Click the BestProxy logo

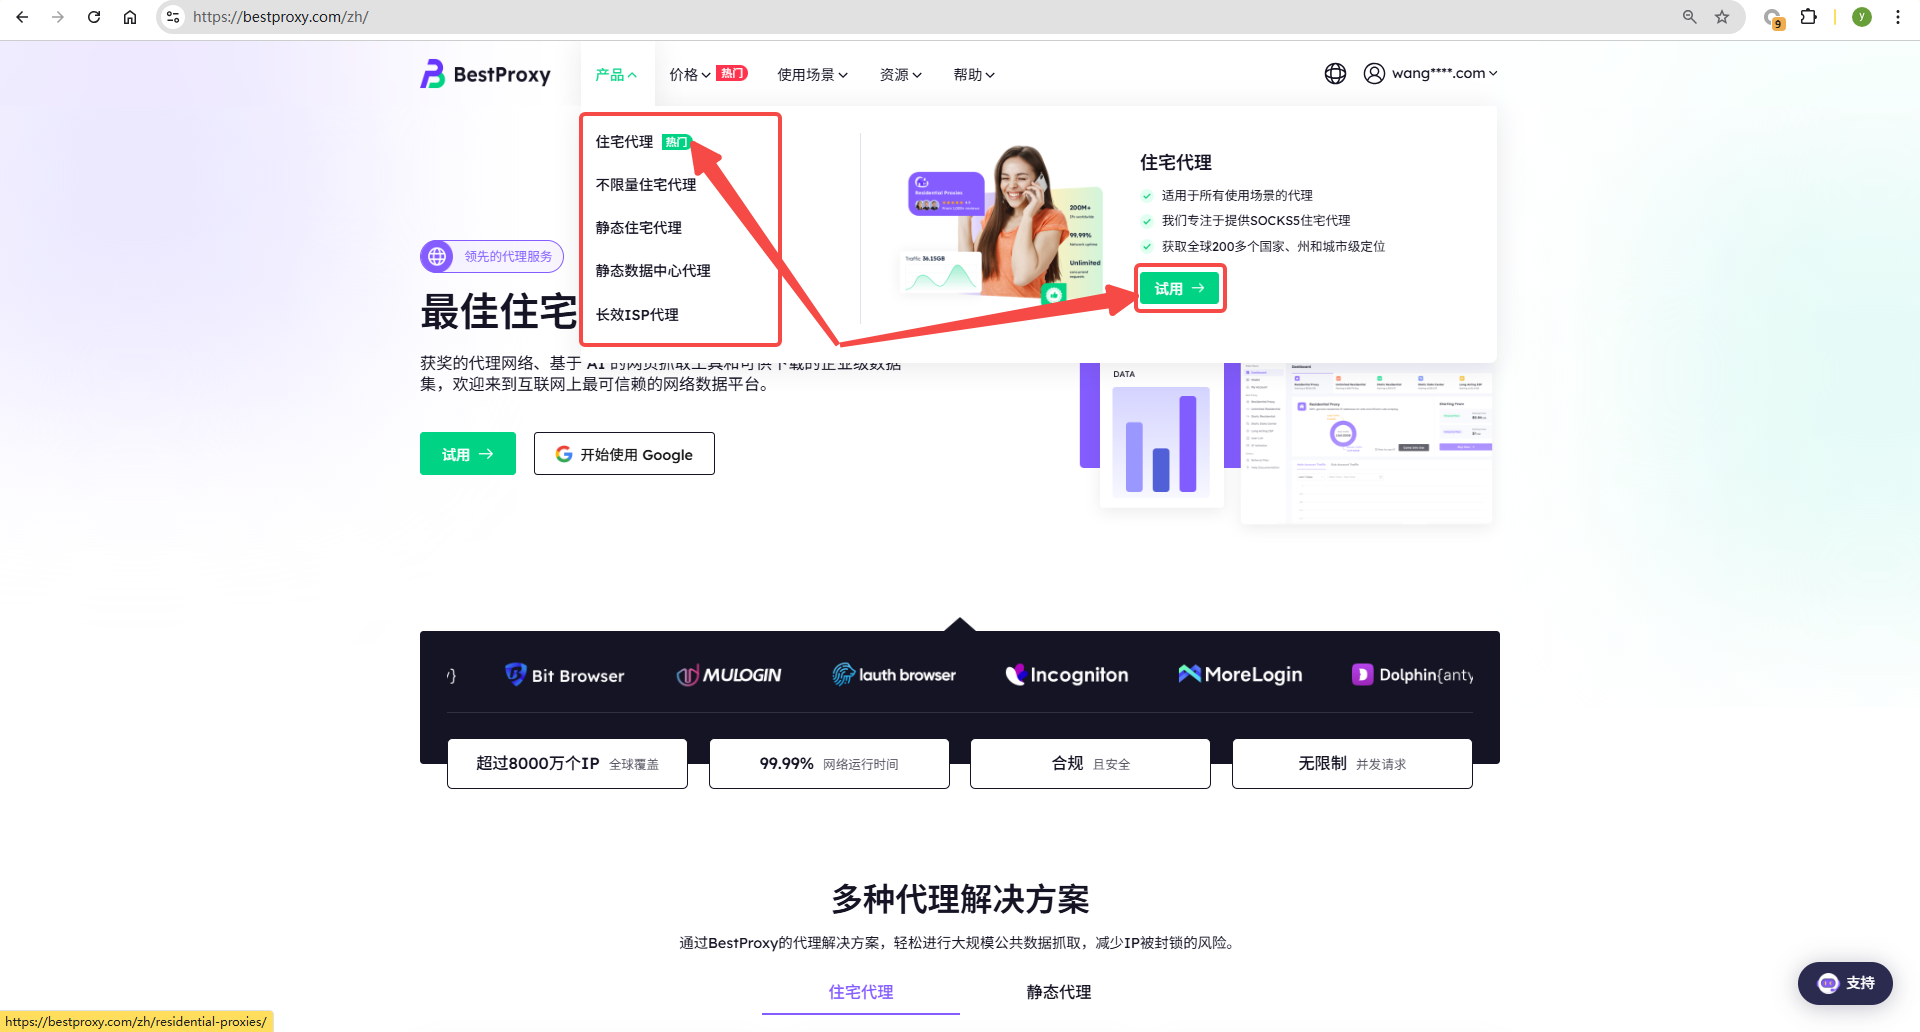[x=485, y=74]
